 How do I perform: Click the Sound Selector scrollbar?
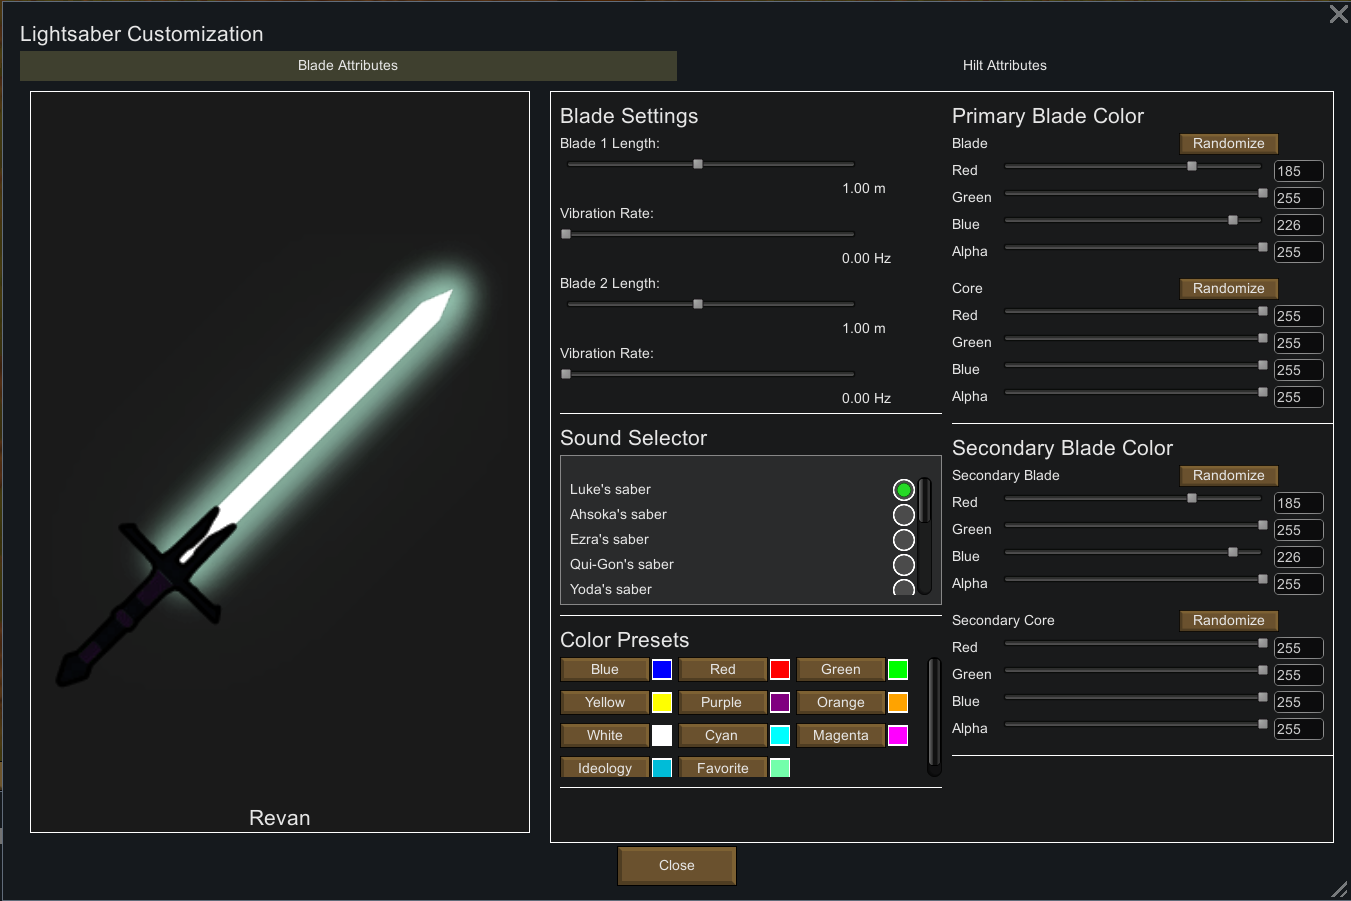[x=925, y=536]
